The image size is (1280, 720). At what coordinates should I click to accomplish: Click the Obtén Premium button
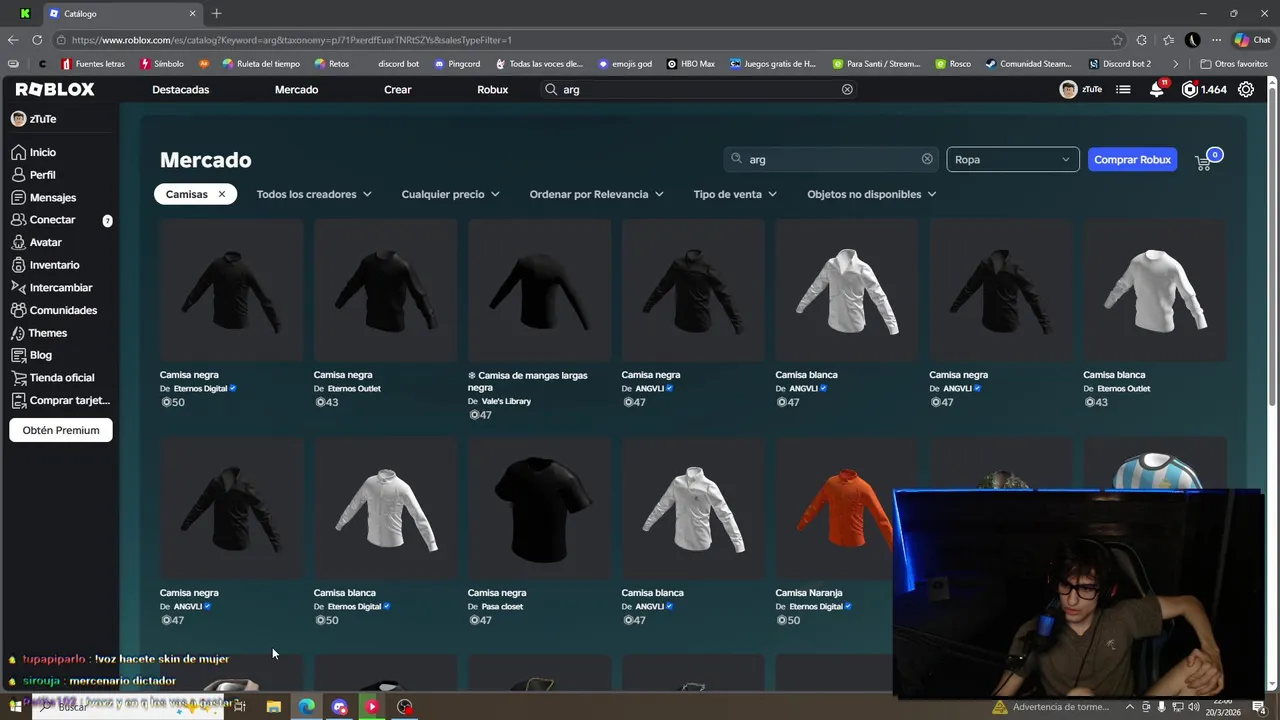[61, 430]
